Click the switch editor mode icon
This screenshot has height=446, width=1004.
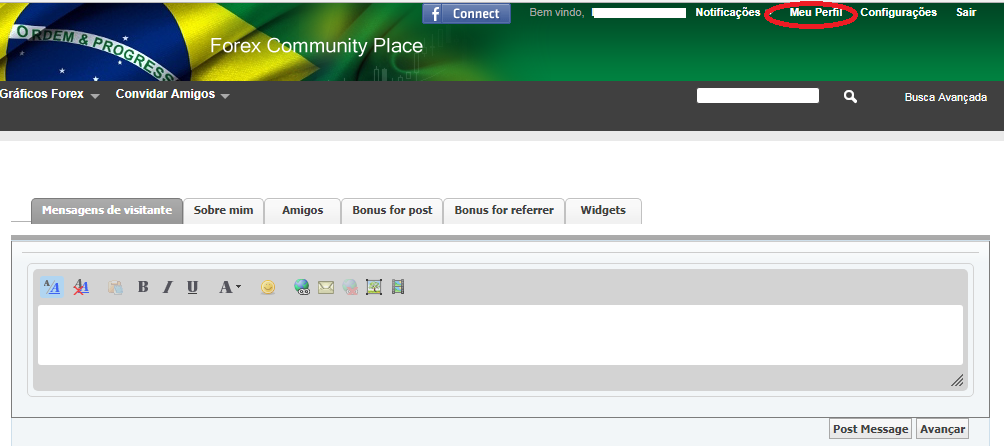click(x=52, y=287)
